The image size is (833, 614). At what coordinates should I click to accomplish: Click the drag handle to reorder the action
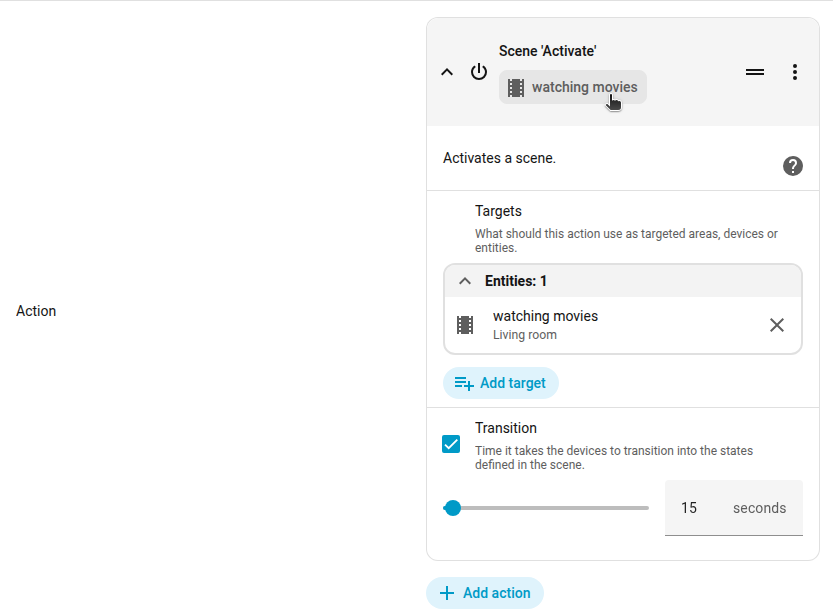point(755,71)
